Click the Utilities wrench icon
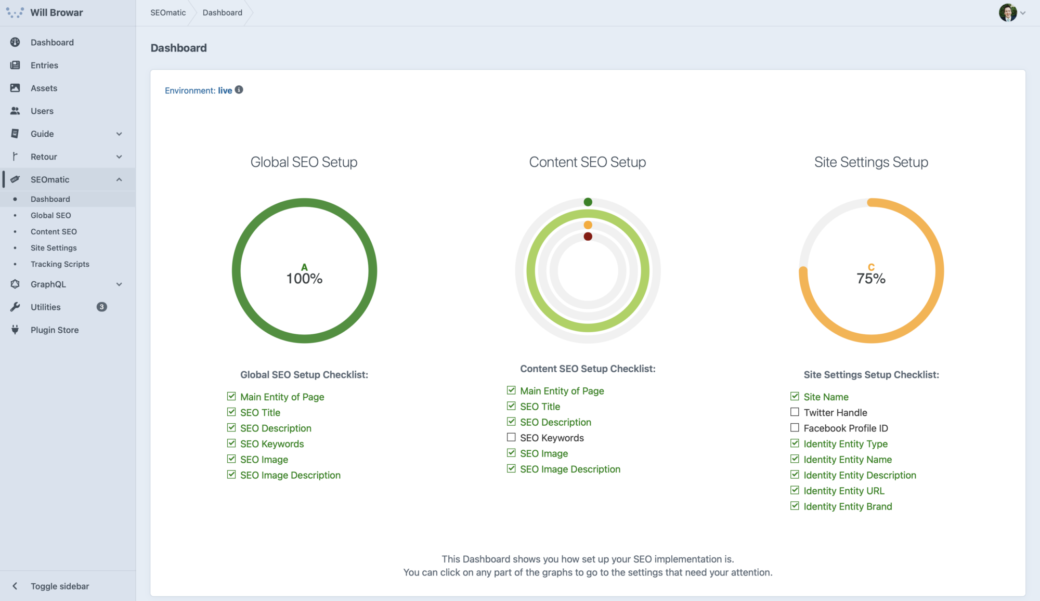Image resolution: width=1040 pixels, height=601 pixels. pyautogui.click(x=15, y=307)
